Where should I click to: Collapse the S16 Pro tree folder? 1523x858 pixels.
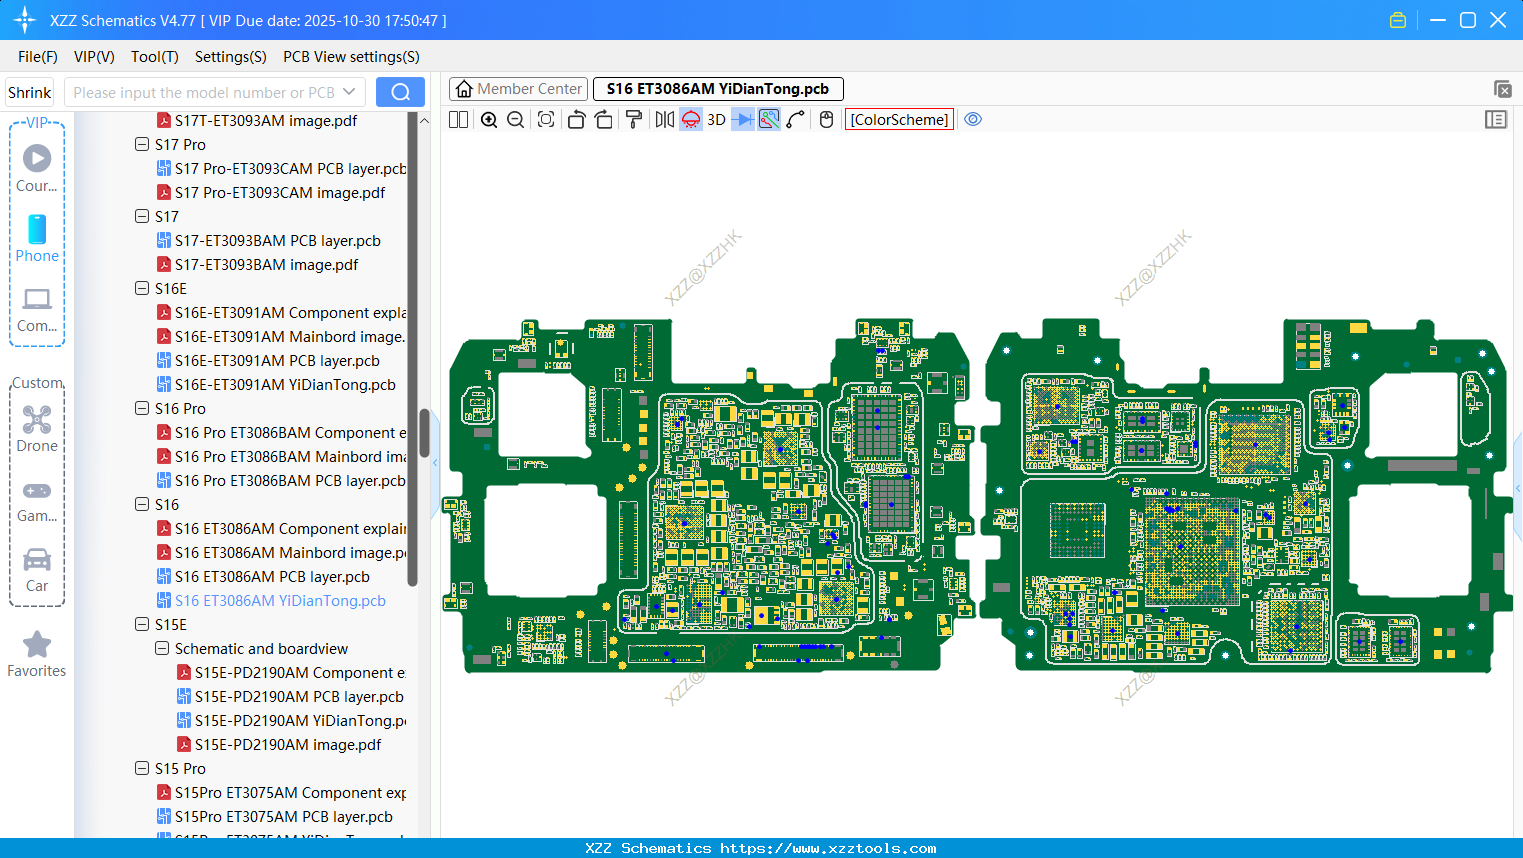(142, 409)
